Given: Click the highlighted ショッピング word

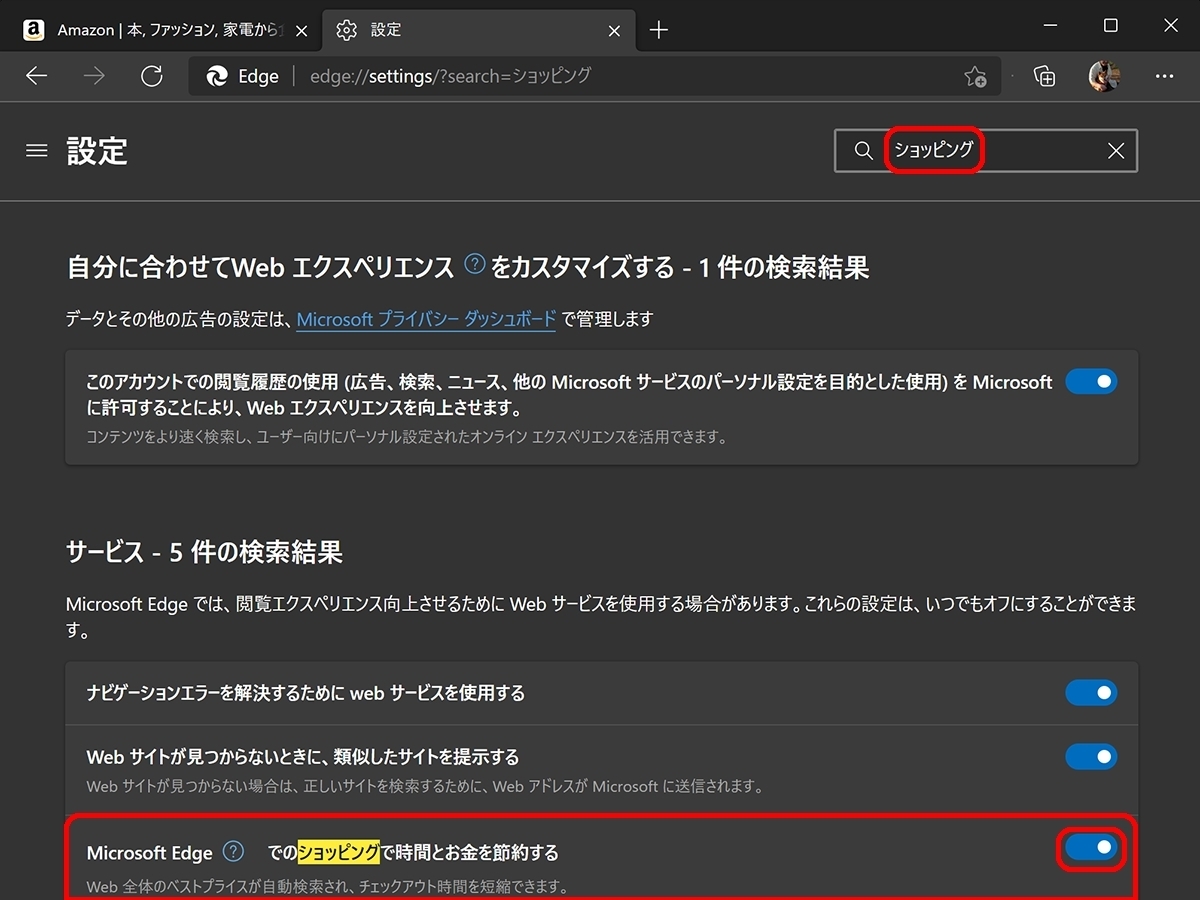Looking at the screenshot, I should pos(339,852).
